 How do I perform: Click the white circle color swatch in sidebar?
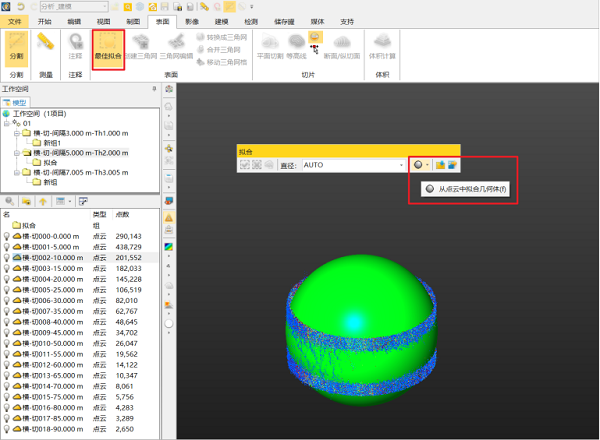pos(169,324)
